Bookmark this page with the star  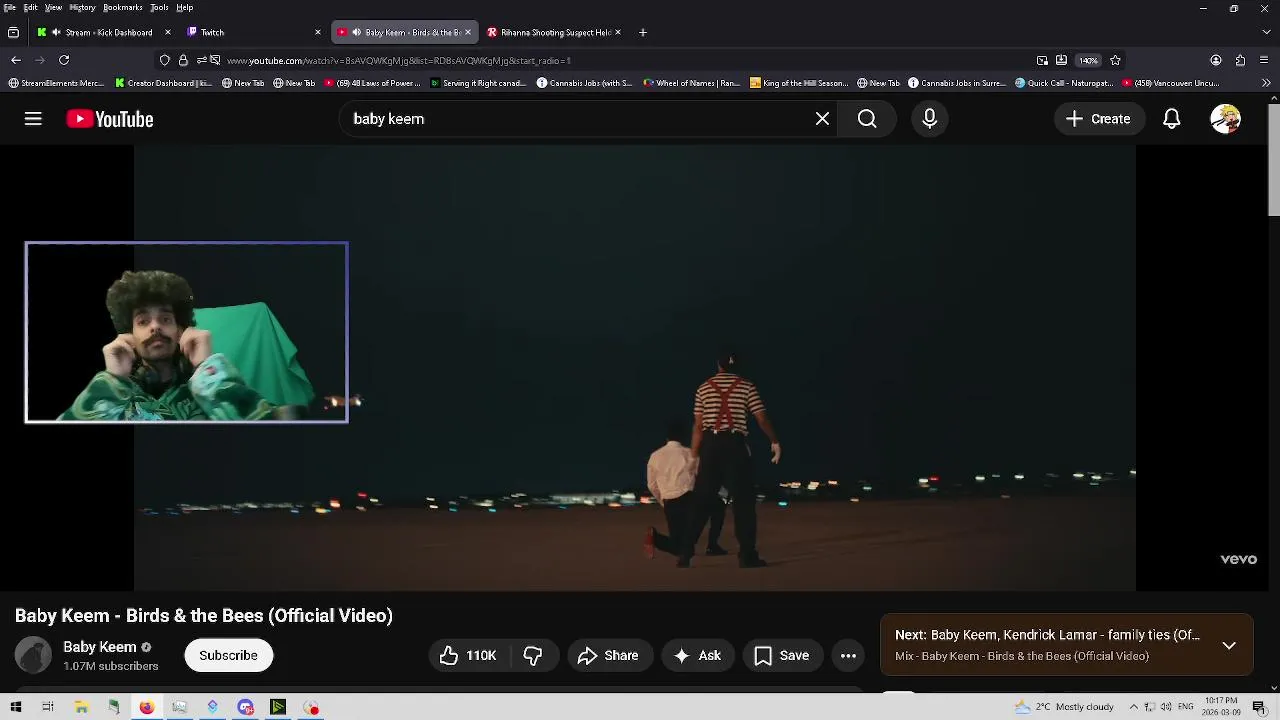tap(1115, 60)
